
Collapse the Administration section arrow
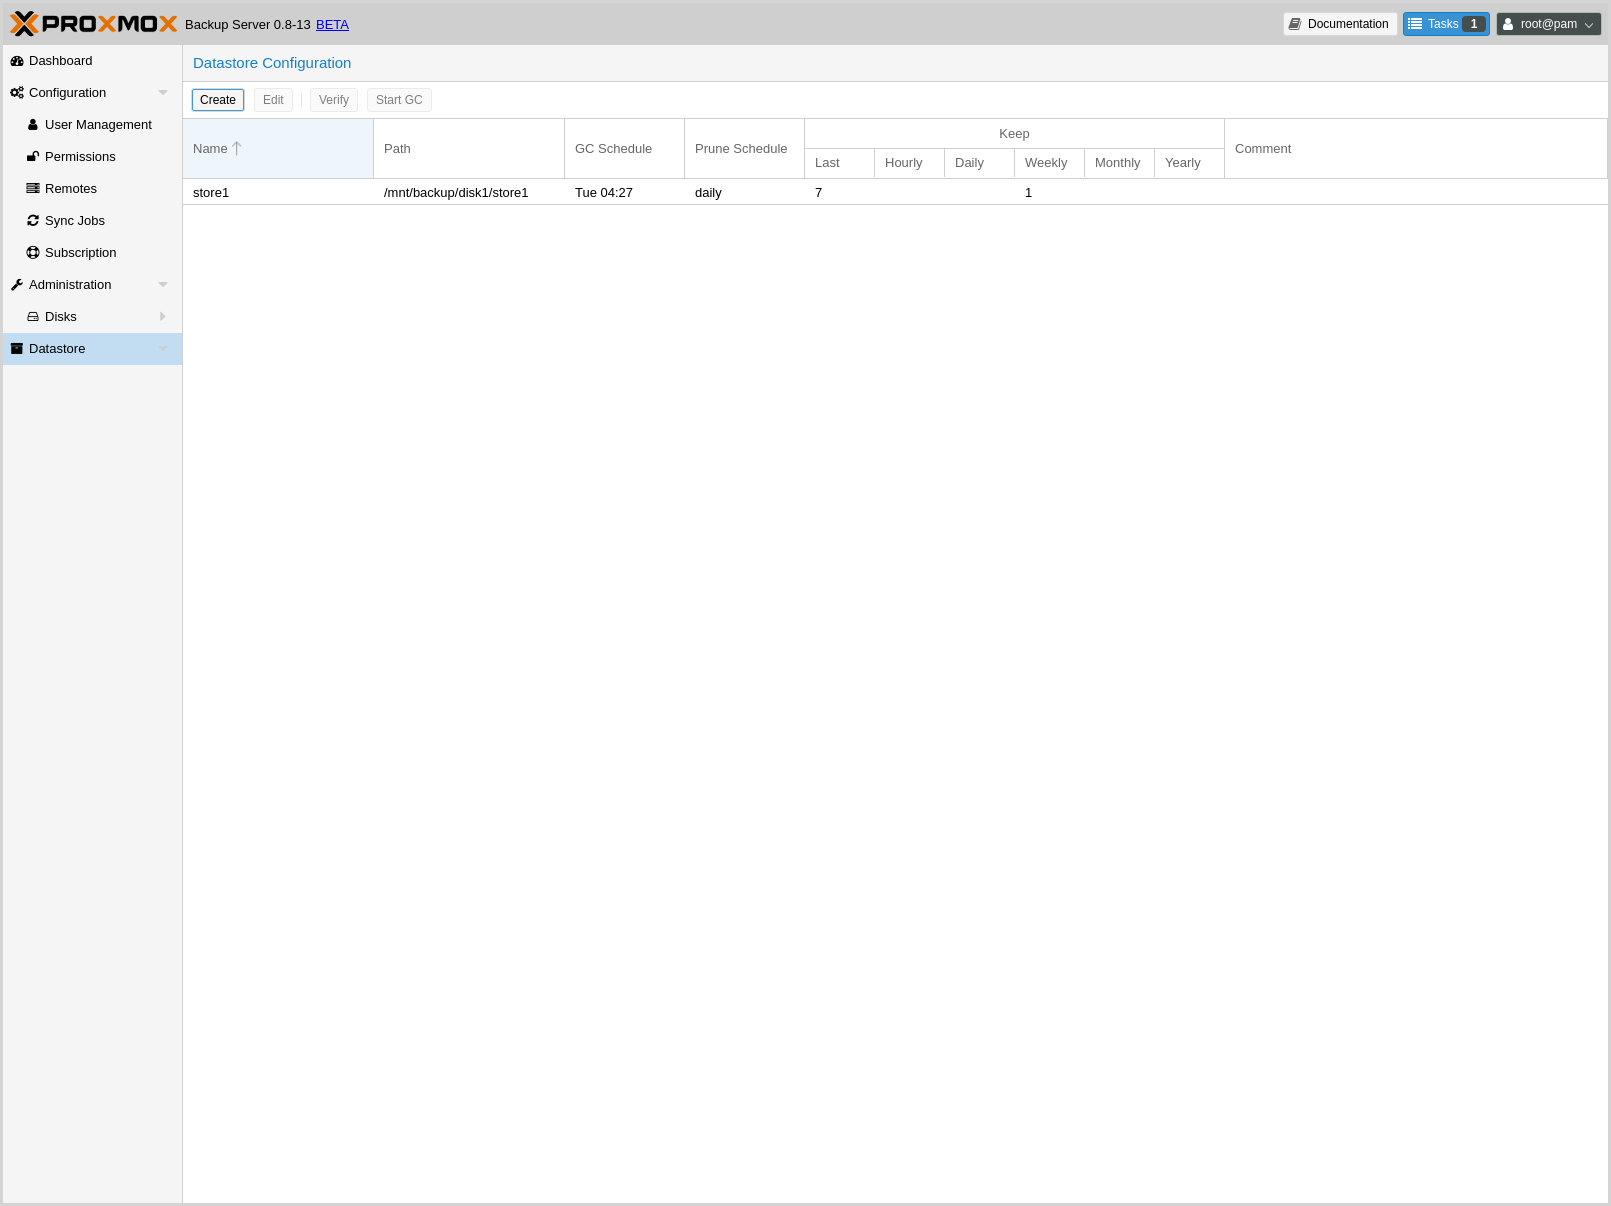pos(163,285)
